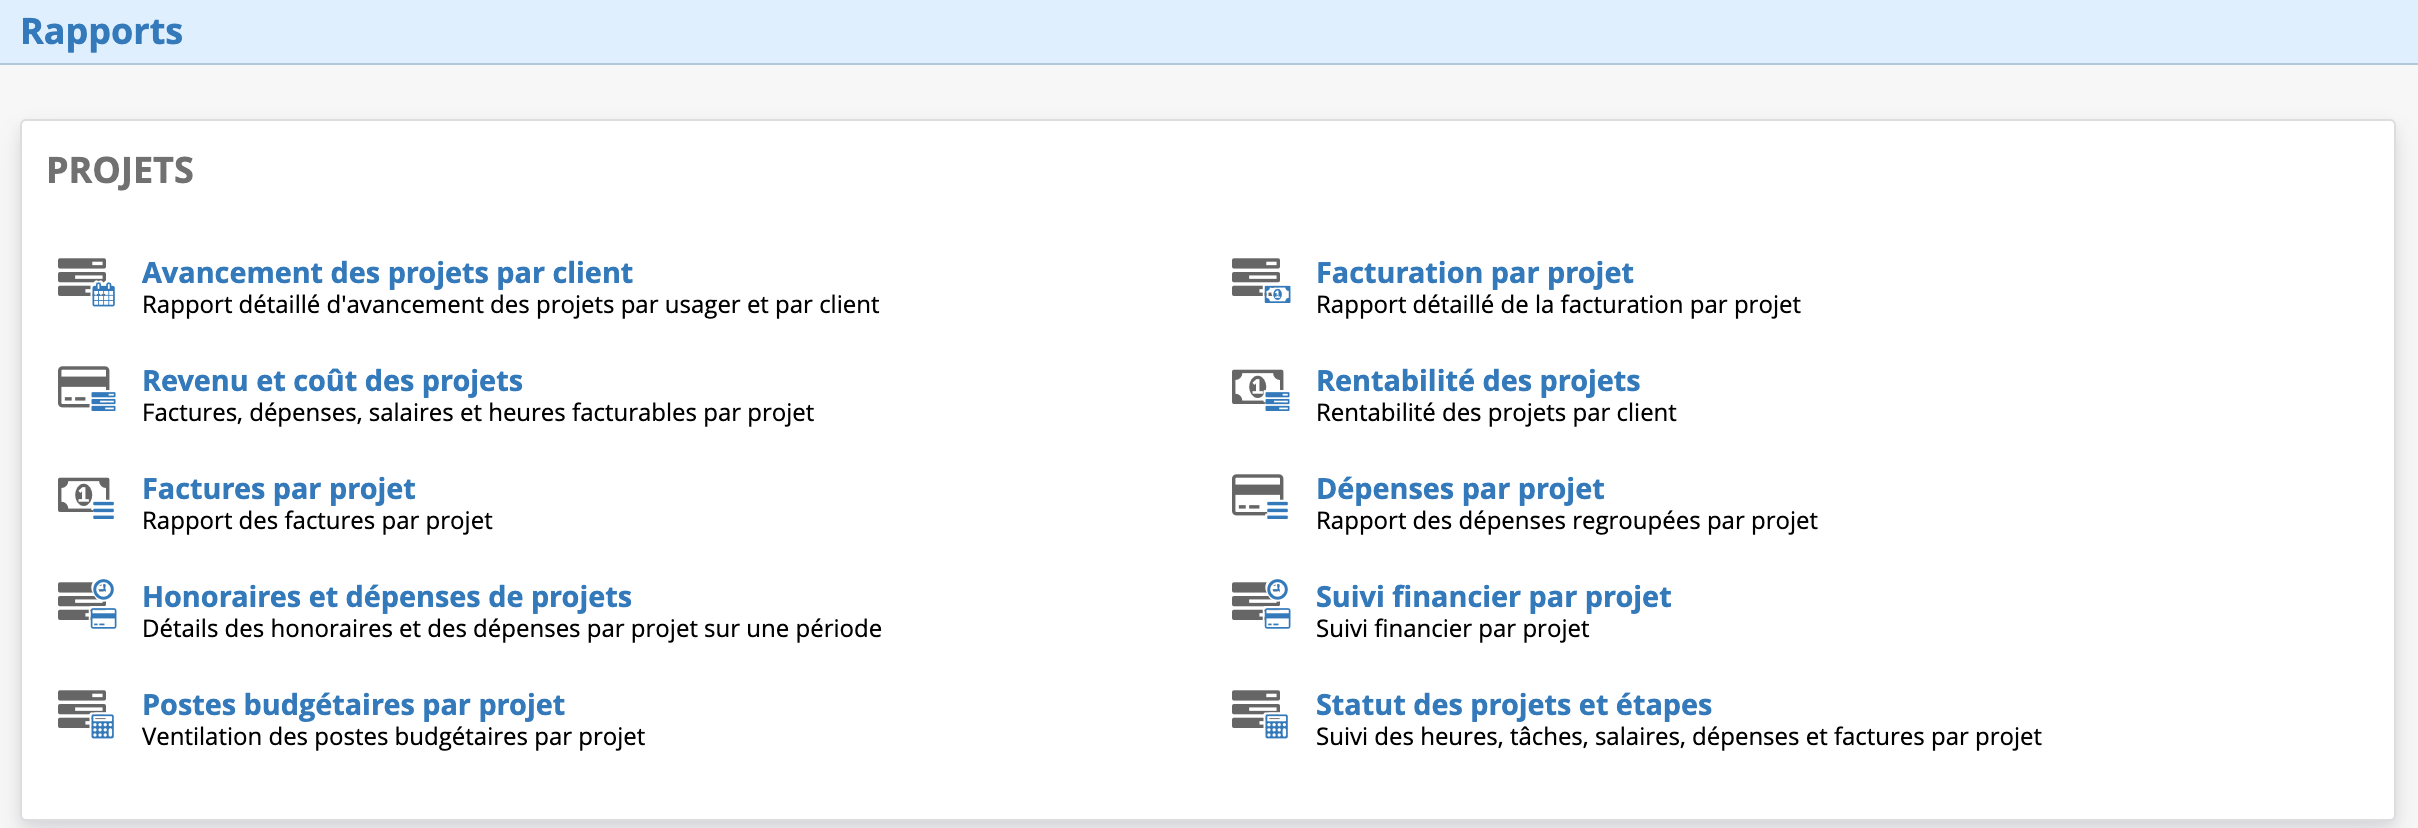2418x828 pixels.
Task: Open Revenu et coût des projets report
Action: [332, 380]
